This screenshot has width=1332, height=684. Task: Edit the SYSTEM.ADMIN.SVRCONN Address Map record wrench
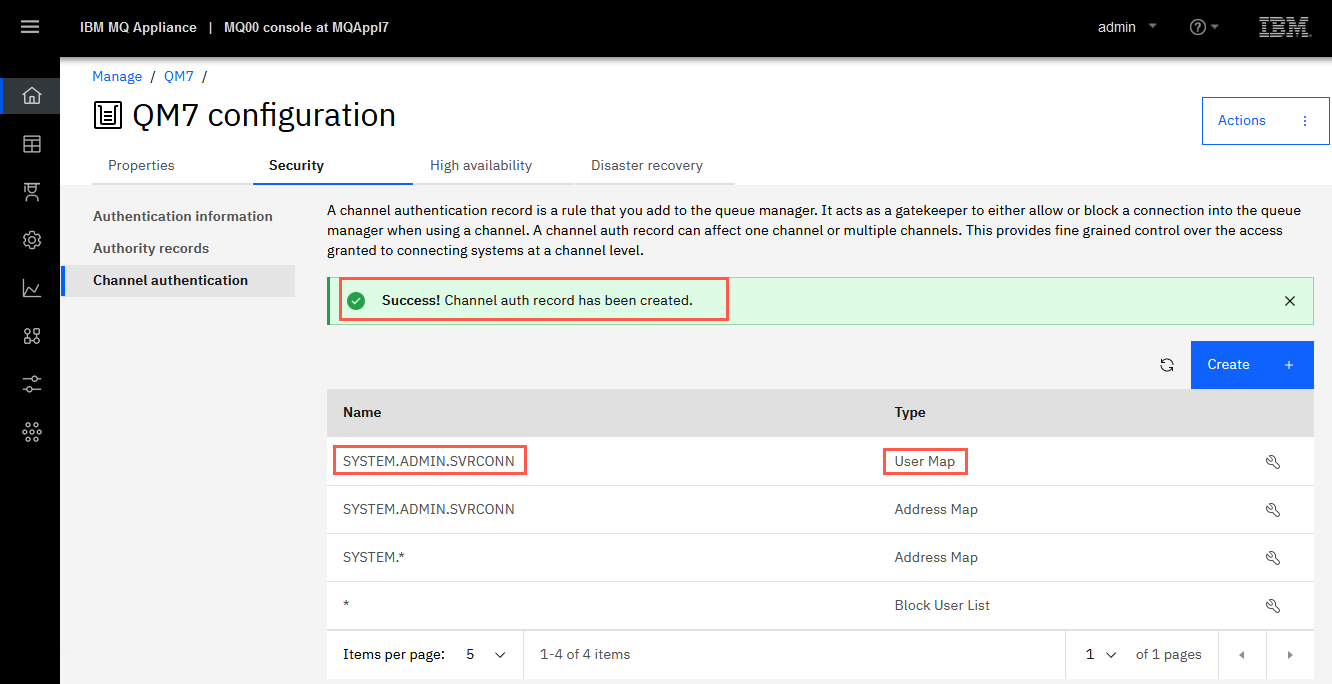(x=1273, y=510)
